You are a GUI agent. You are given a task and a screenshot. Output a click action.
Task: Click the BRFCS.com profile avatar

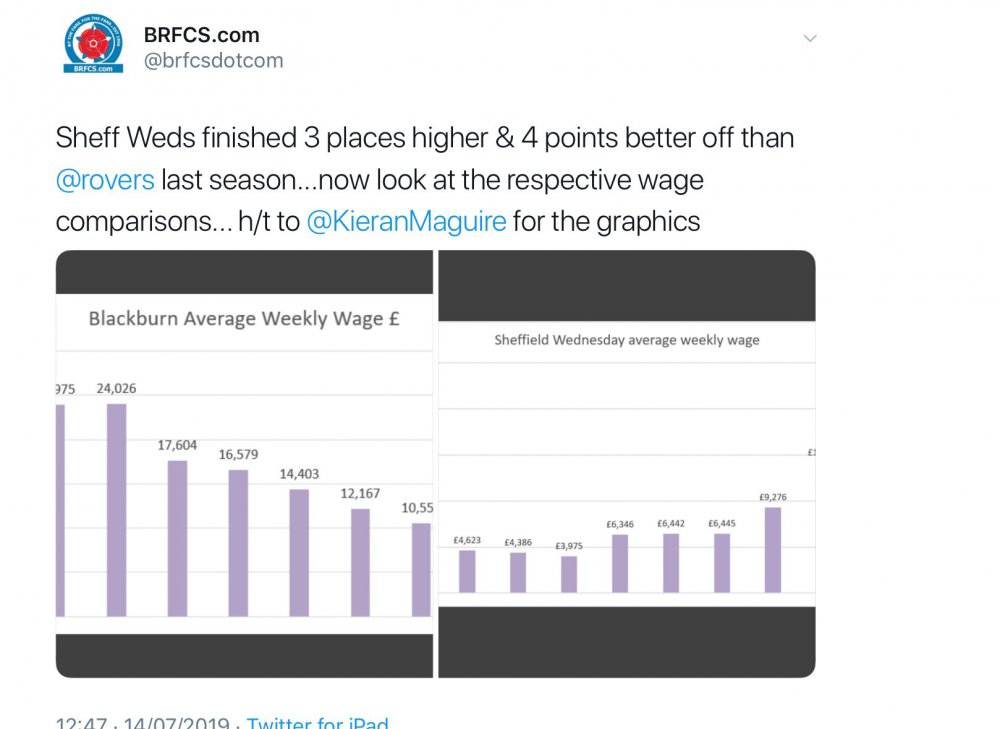[93, 44]
